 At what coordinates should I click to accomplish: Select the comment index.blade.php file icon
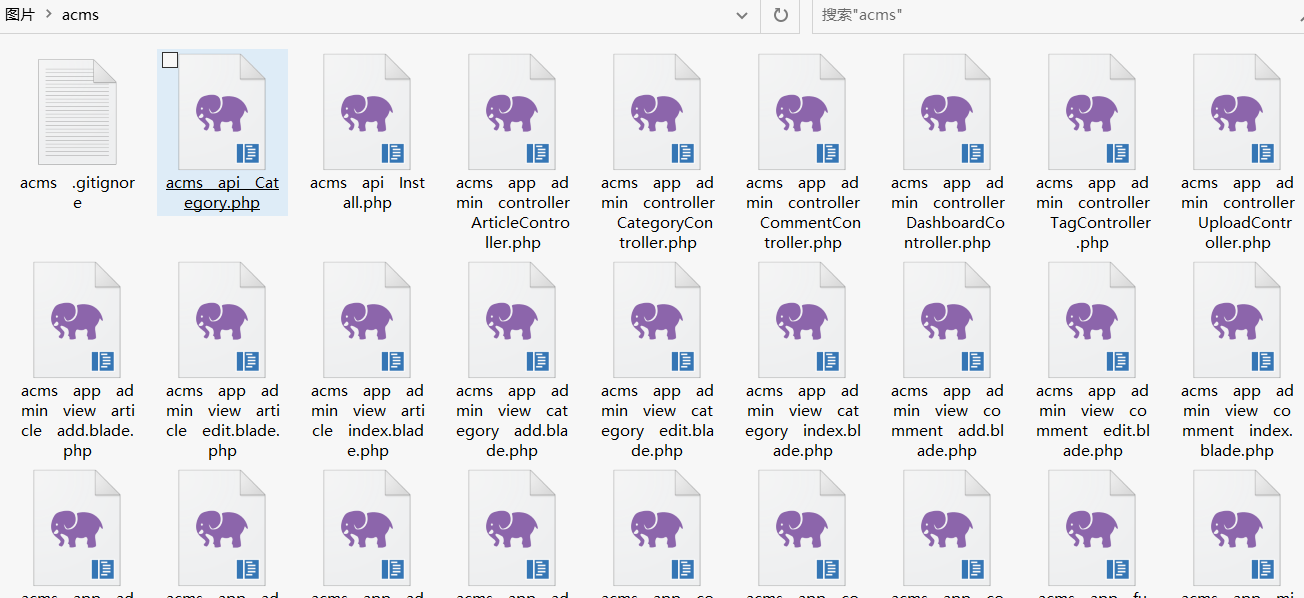coord(1237,319)
